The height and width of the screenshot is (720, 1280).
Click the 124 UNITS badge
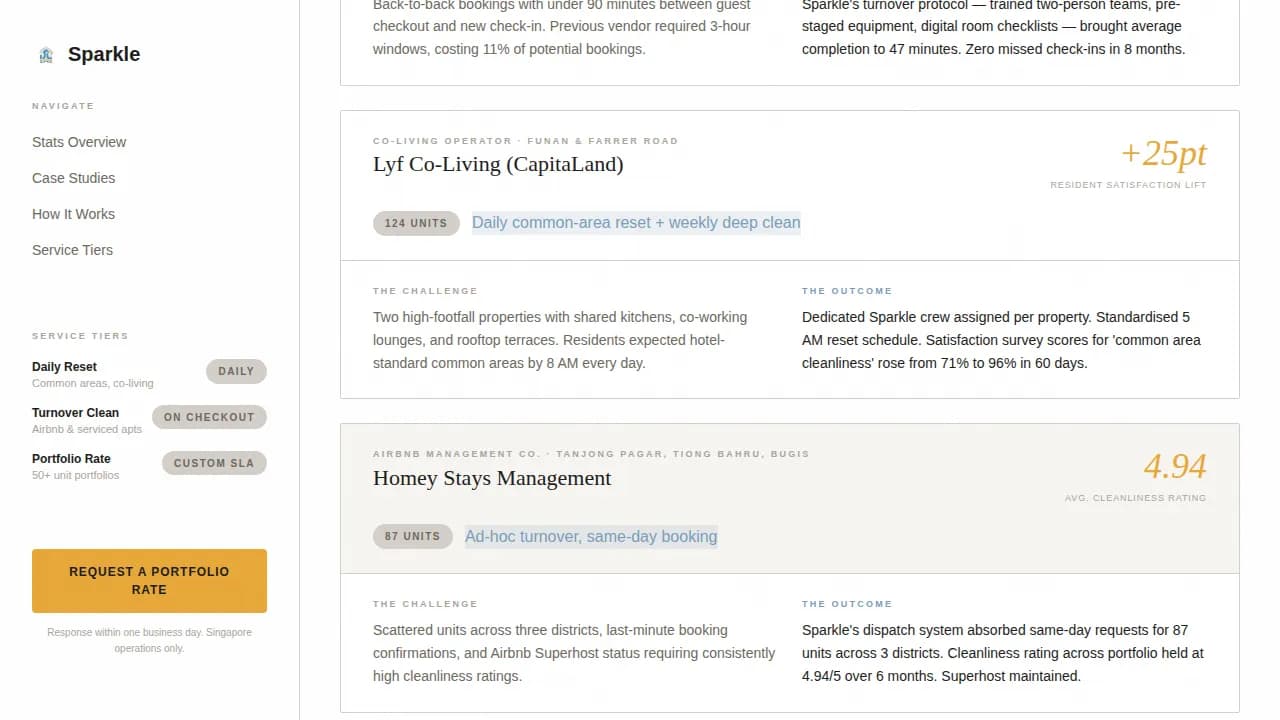416,223
